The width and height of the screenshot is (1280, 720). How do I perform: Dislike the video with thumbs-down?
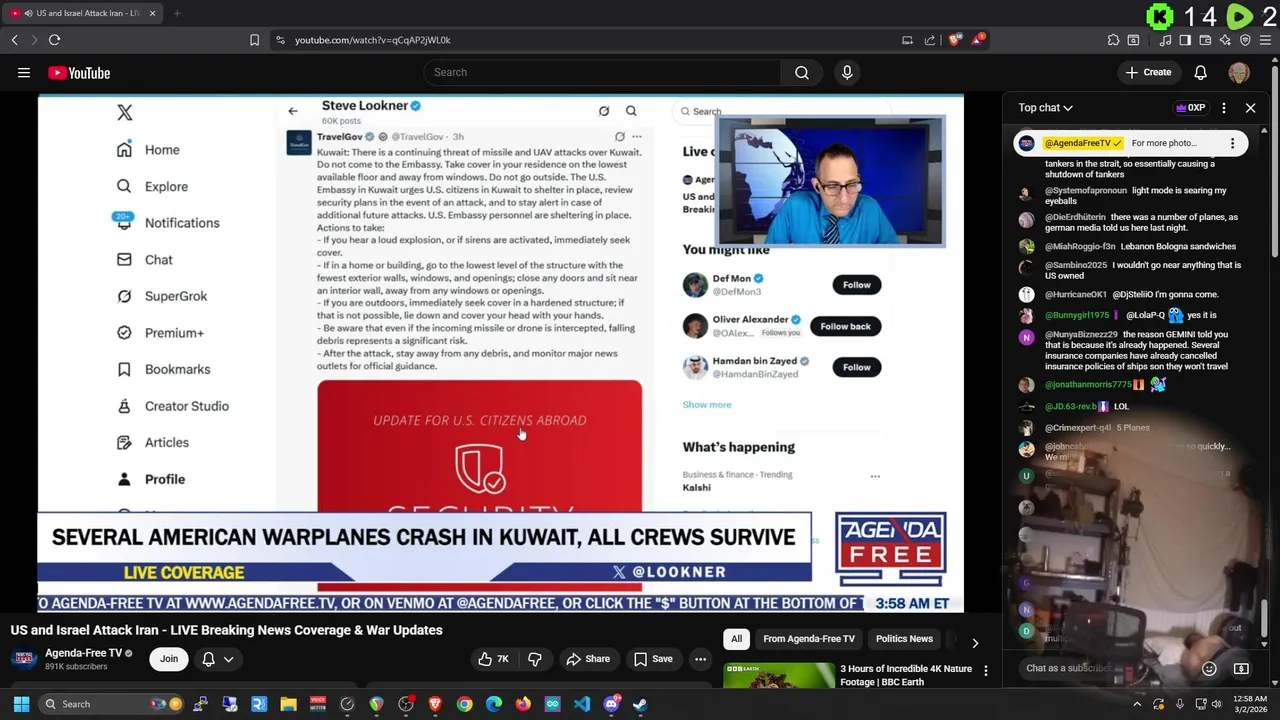535,659
